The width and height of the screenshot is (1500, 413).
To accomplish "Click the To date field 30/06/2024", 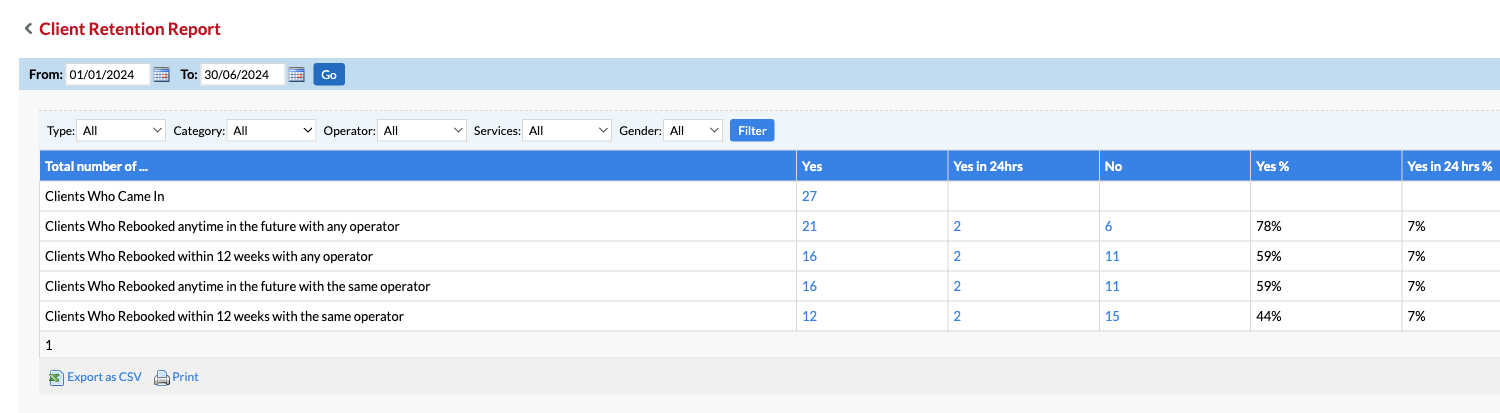I will [x=243, y=74].
